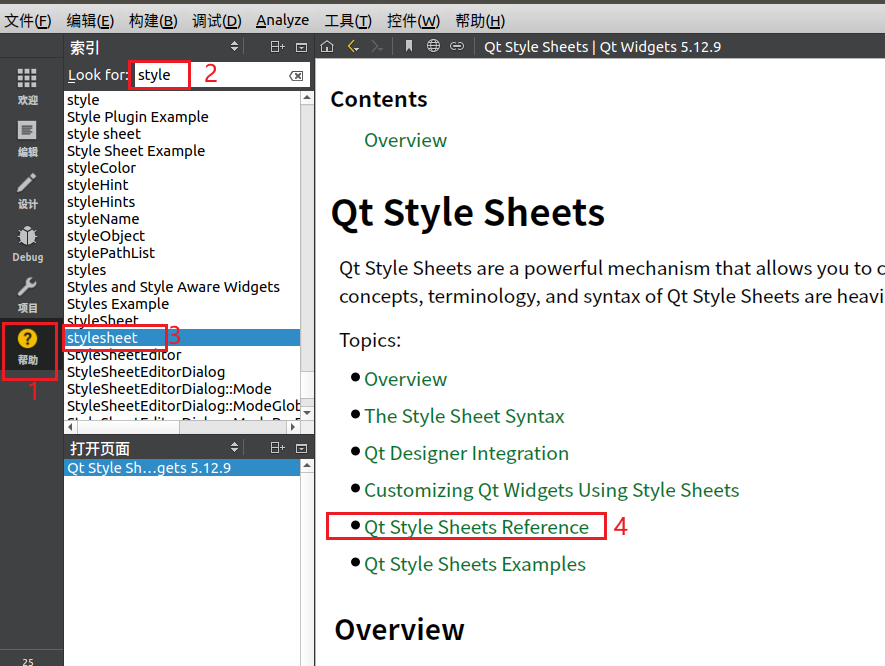Add bookmark for this help page
Image resolution: width=885 pixels, height=666 pixels.
(x=409, y=46)
